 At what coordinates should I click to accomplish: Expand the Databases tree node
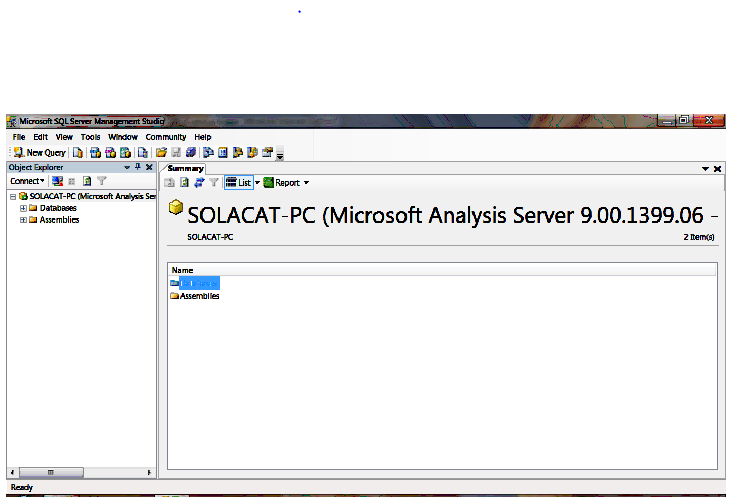(23, 208)
